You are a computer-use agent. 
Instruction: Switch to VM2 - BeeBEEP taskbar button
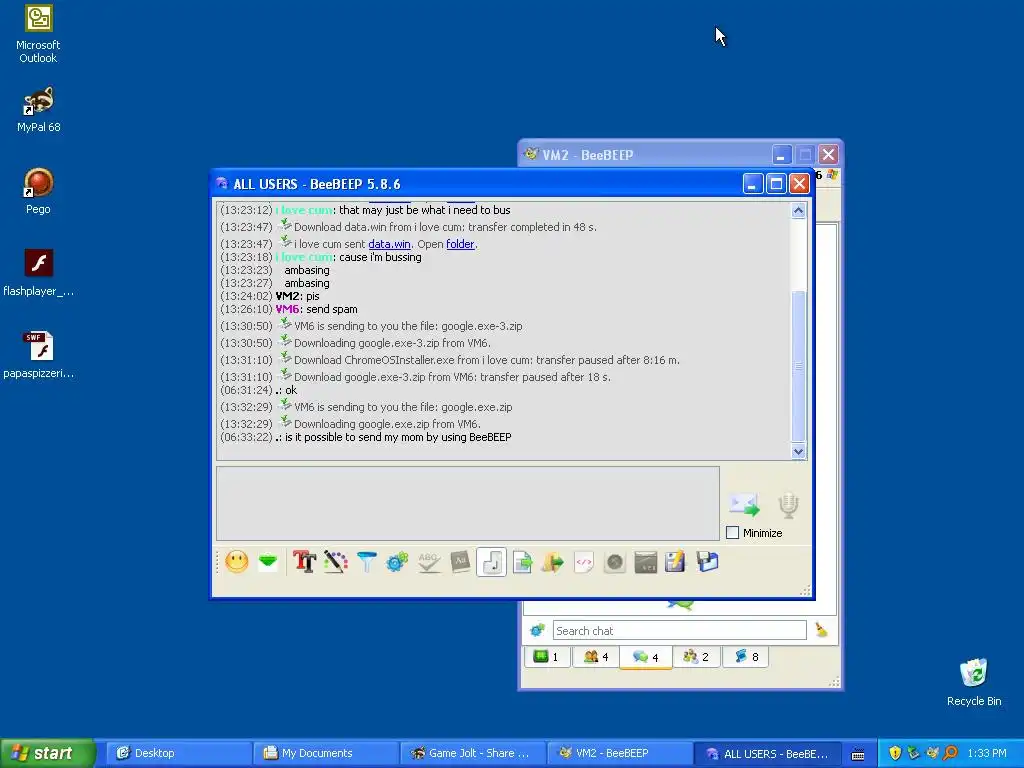point(620,754)
